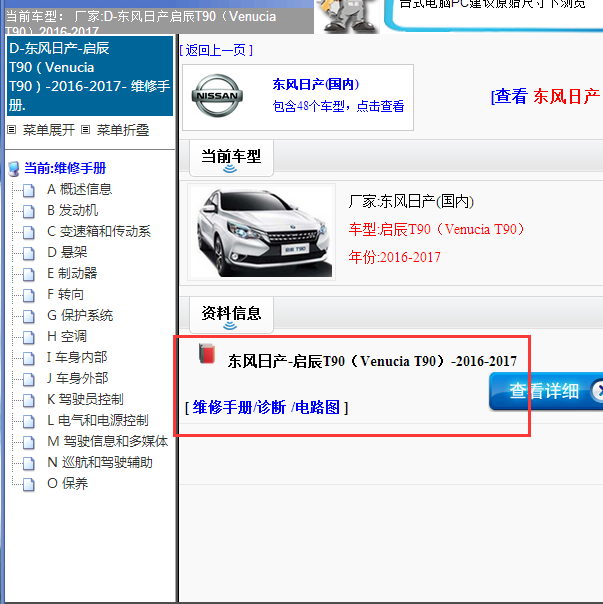Viewport: 603px width, 604px height.
Task: Click the page icon beside G 保护系统
Action: pos(29,316)
